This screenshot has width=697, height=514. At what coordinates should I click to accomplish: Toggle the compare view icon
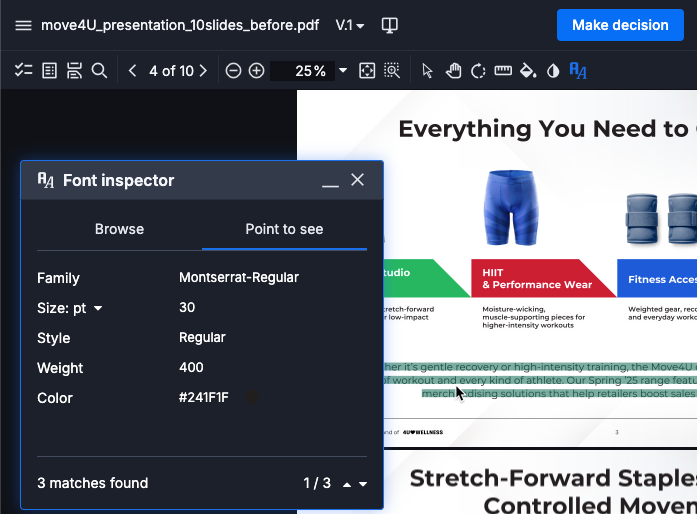(x=390, y=25)
